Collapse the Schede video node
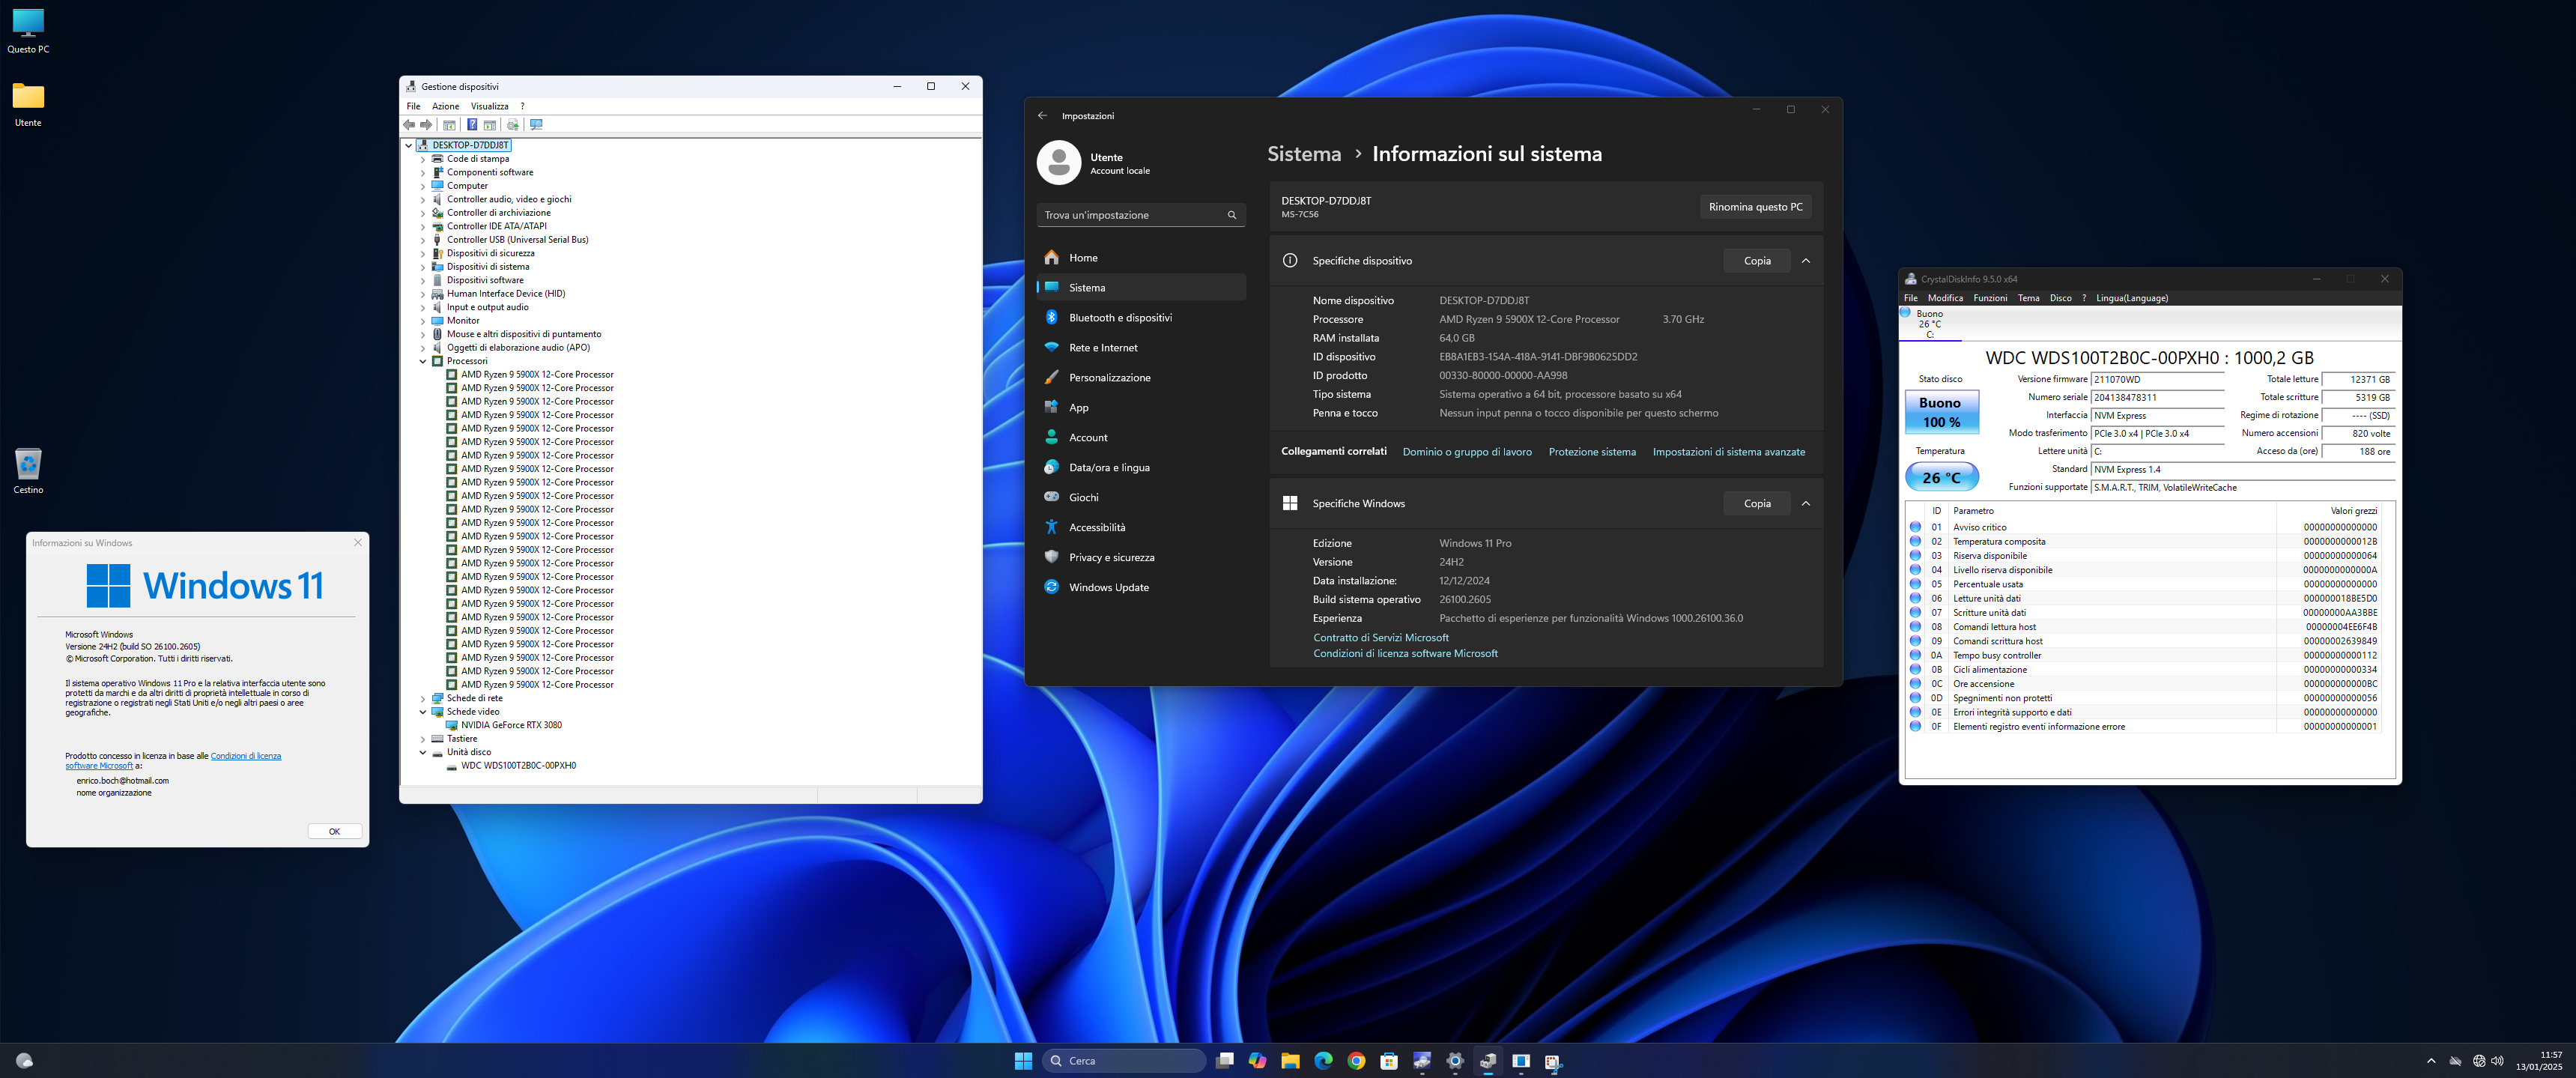This screenshot has width=2576, height=1078. pos(423,712)
